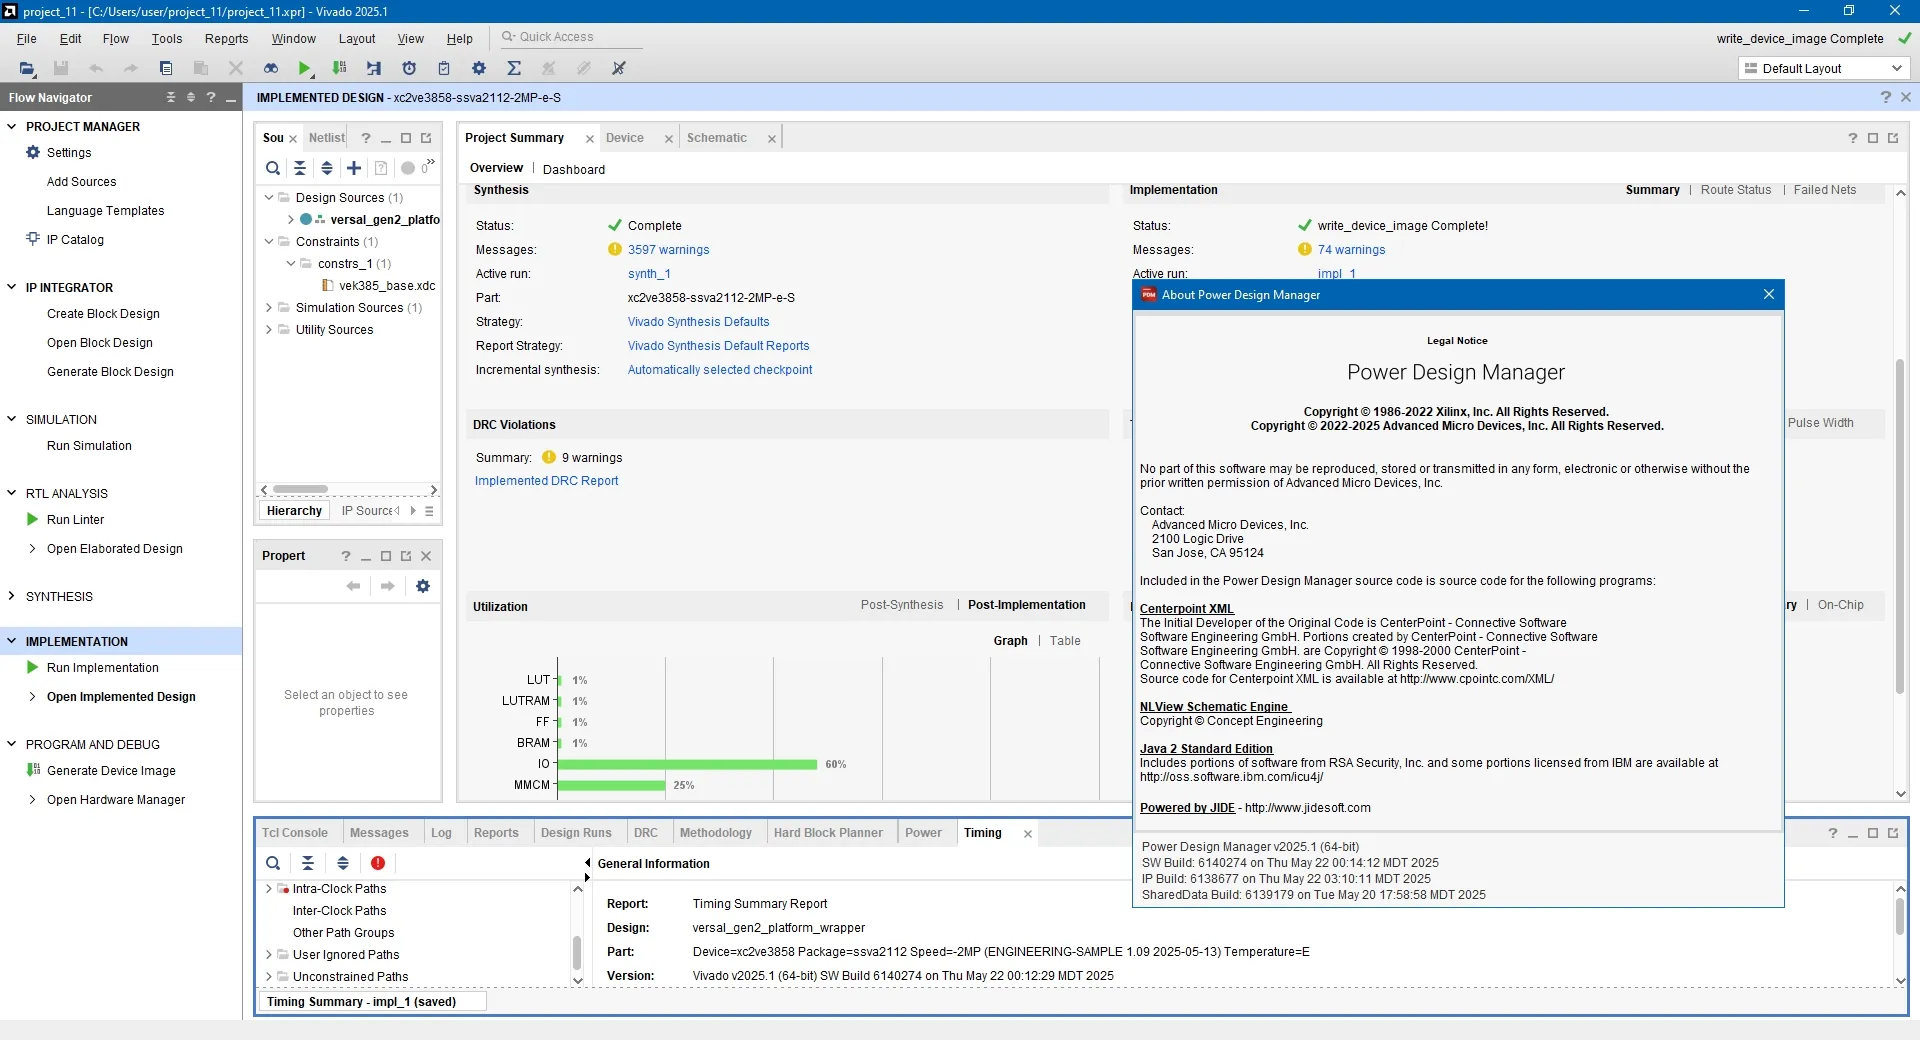
Task: Expand Unconstrained Paths tree node
Action: (x=268, y=976)
